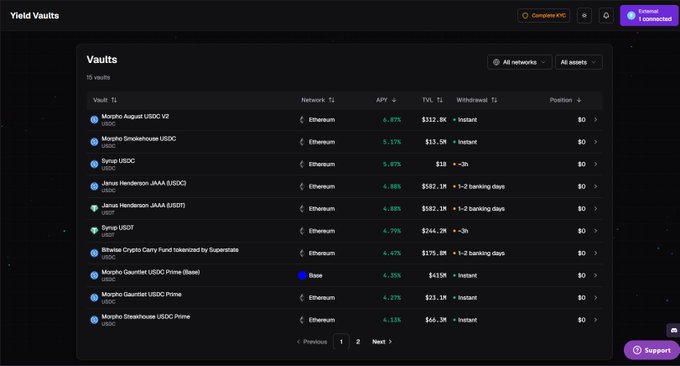The width and height of the screenshot is (680, 366).
Task: Click USDC icon of Morpho Smokehouse USDC
Action: coord(94,142)
